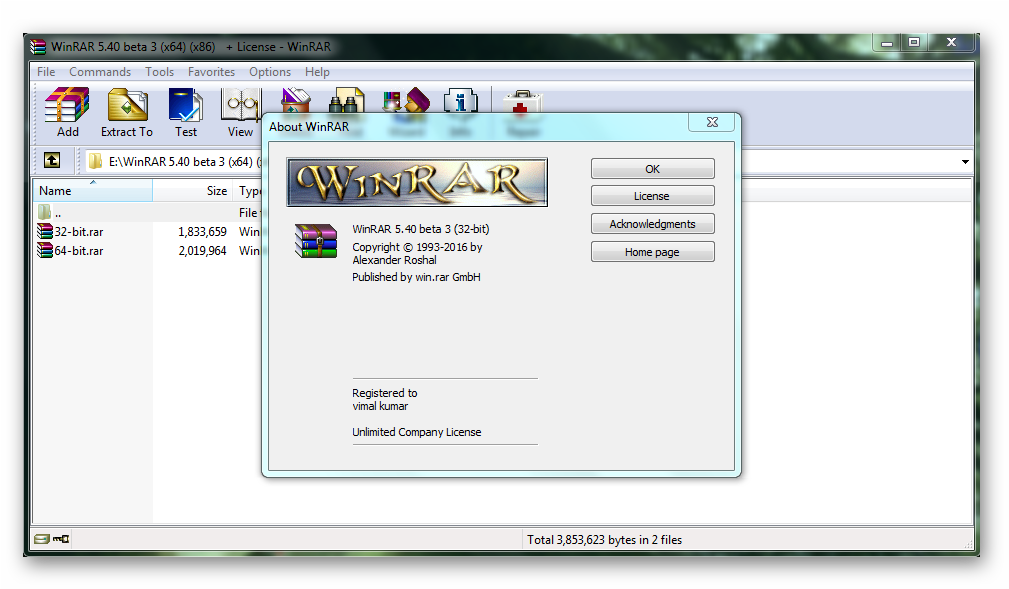Click the Find binoculars toolbar icon
The image size is (1009, 589).
pyautogui.click(x=344, y=100)
